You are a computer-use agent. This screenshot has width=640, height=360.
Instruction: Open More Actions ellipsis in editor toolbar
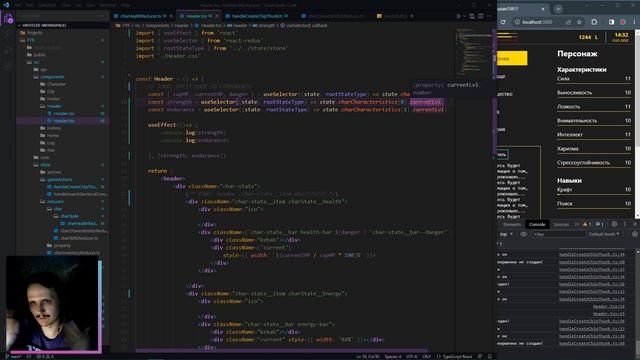click(x=489, y=16)
